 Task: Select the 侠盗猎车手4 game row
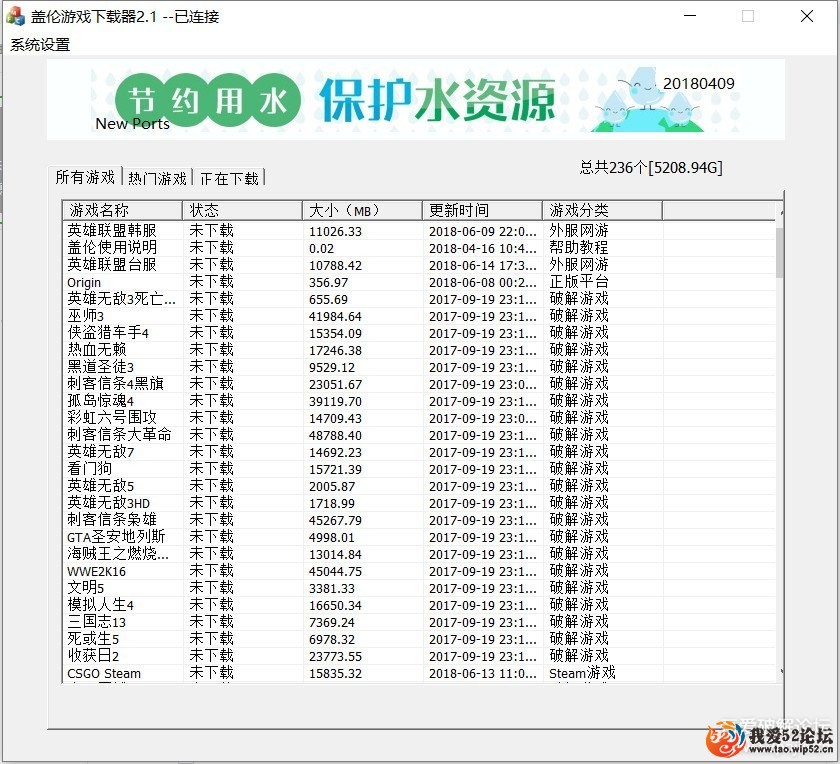(419, 333)
